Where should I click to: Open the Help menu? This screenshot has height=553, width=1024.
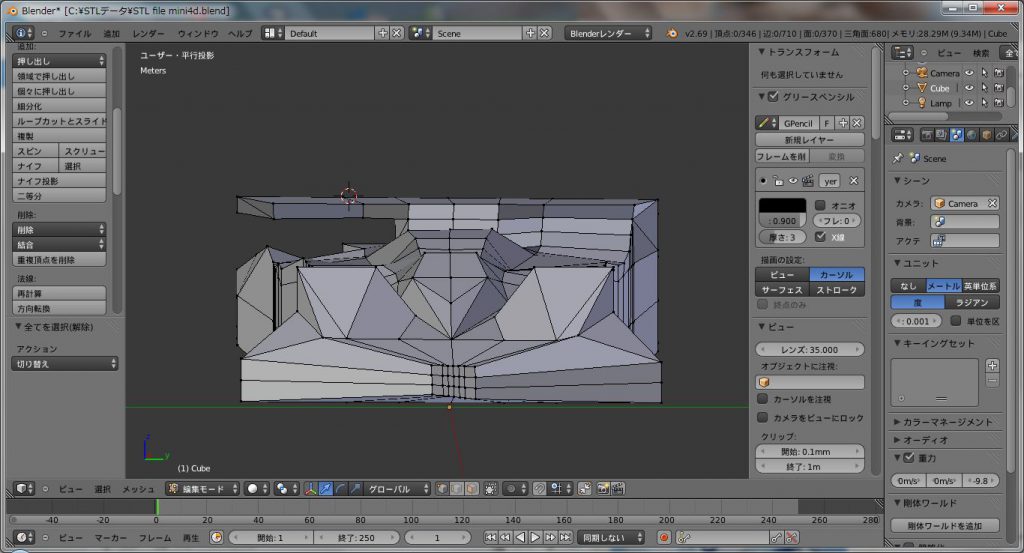pos(240,33)
